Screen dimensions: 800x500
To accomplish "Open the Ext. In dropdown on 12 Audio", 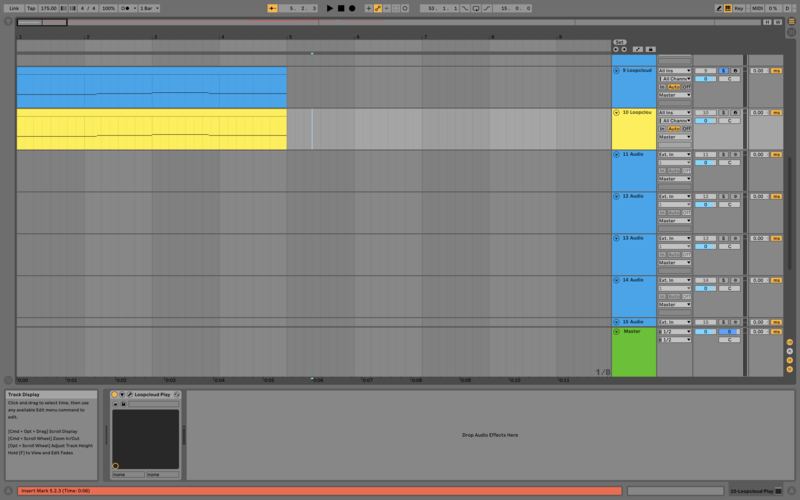I will (x=674, y=197).
